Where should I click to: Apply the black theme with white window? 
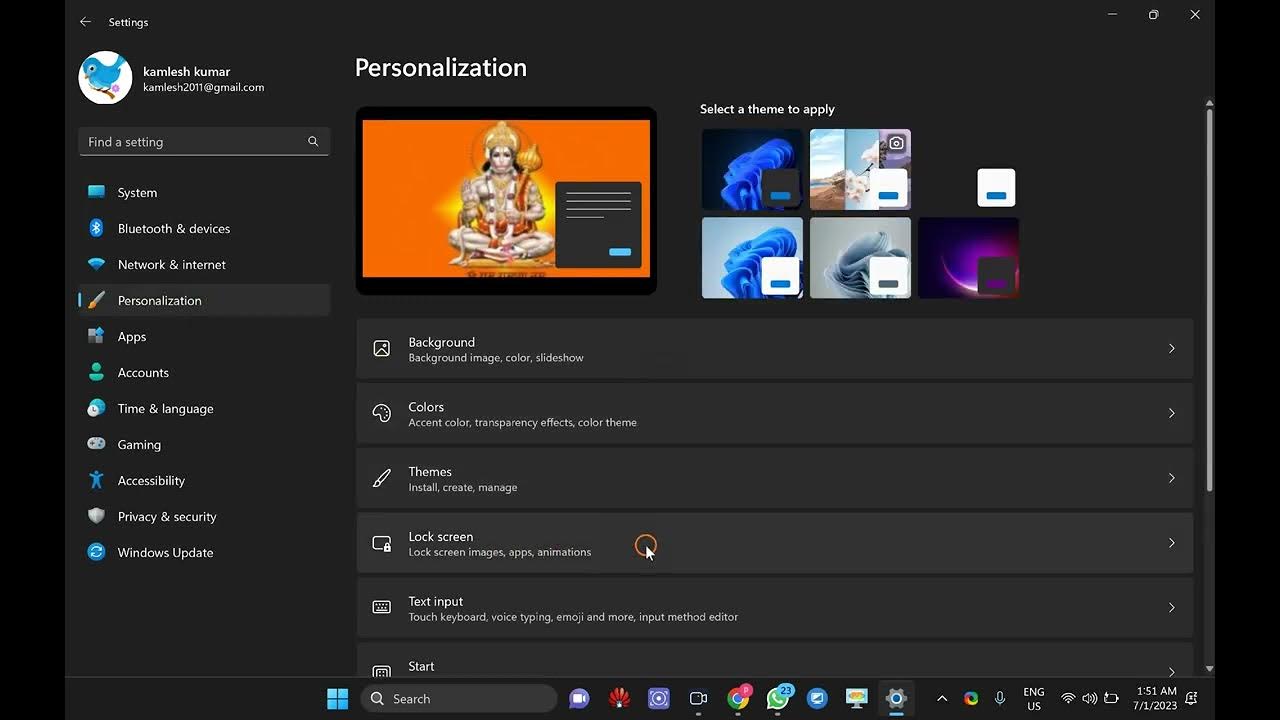(968, 169)
